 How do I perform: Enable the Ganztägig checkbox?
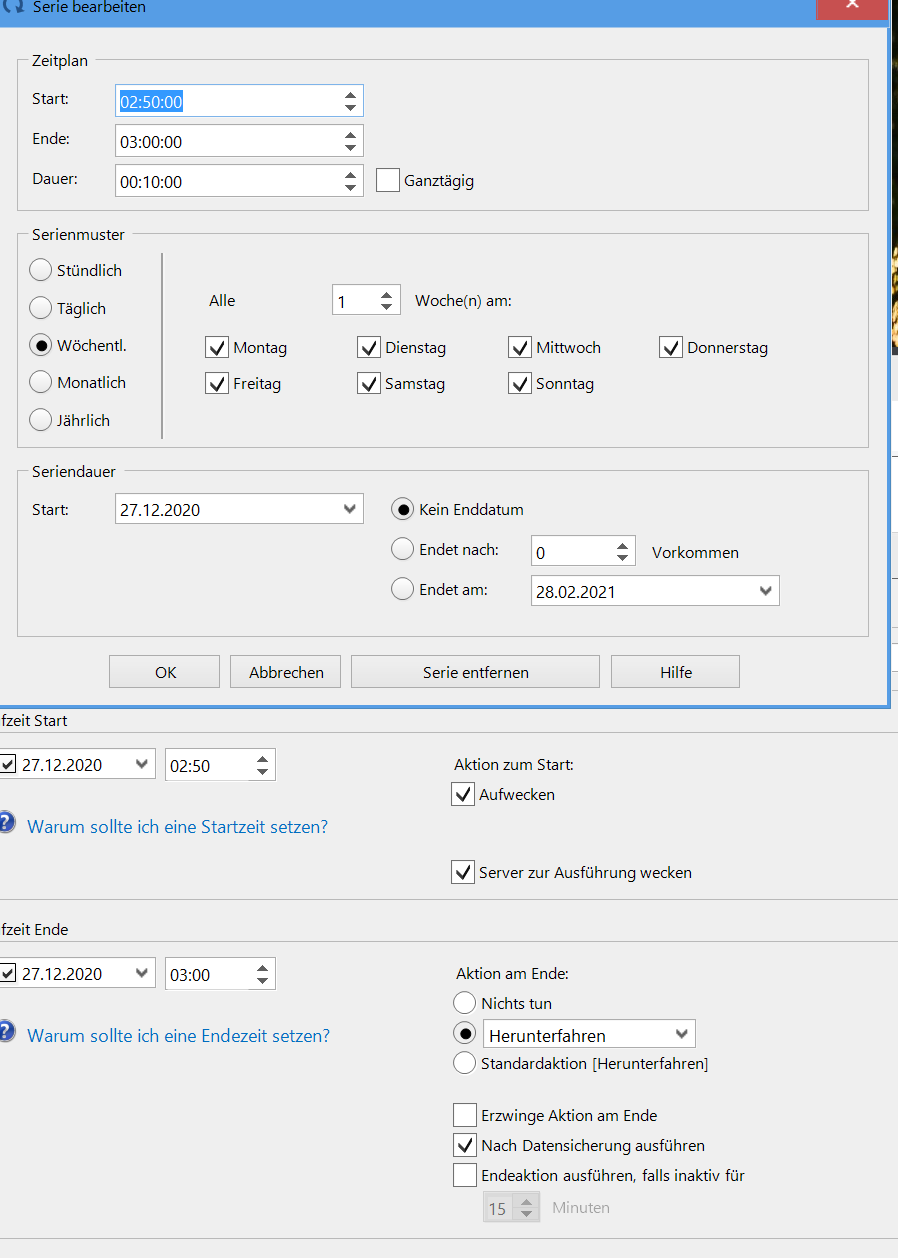[x=387, y=181]
